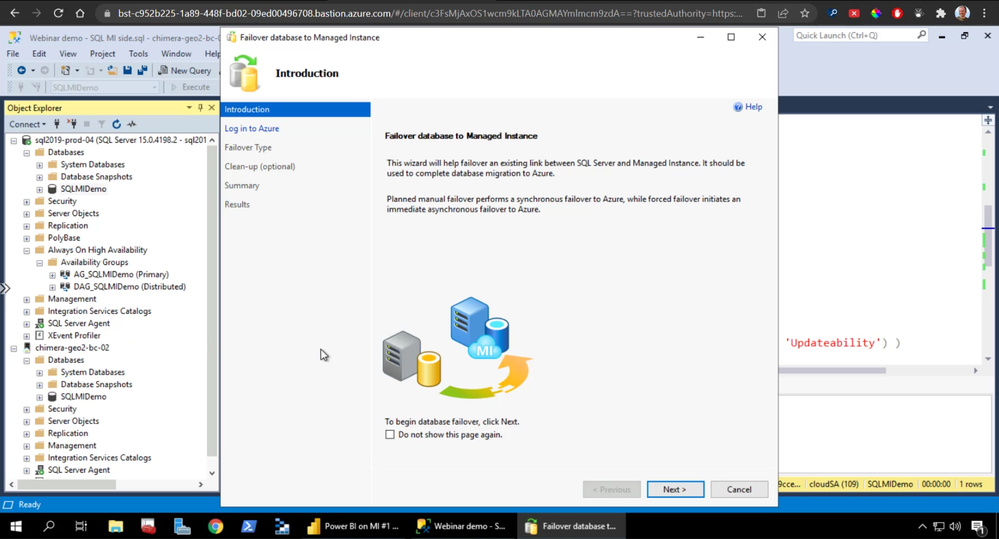The image size is (999, 539).
Task: Expand DAG_SQLMIDemo (Distributed) node
Action: coord(52,287)
